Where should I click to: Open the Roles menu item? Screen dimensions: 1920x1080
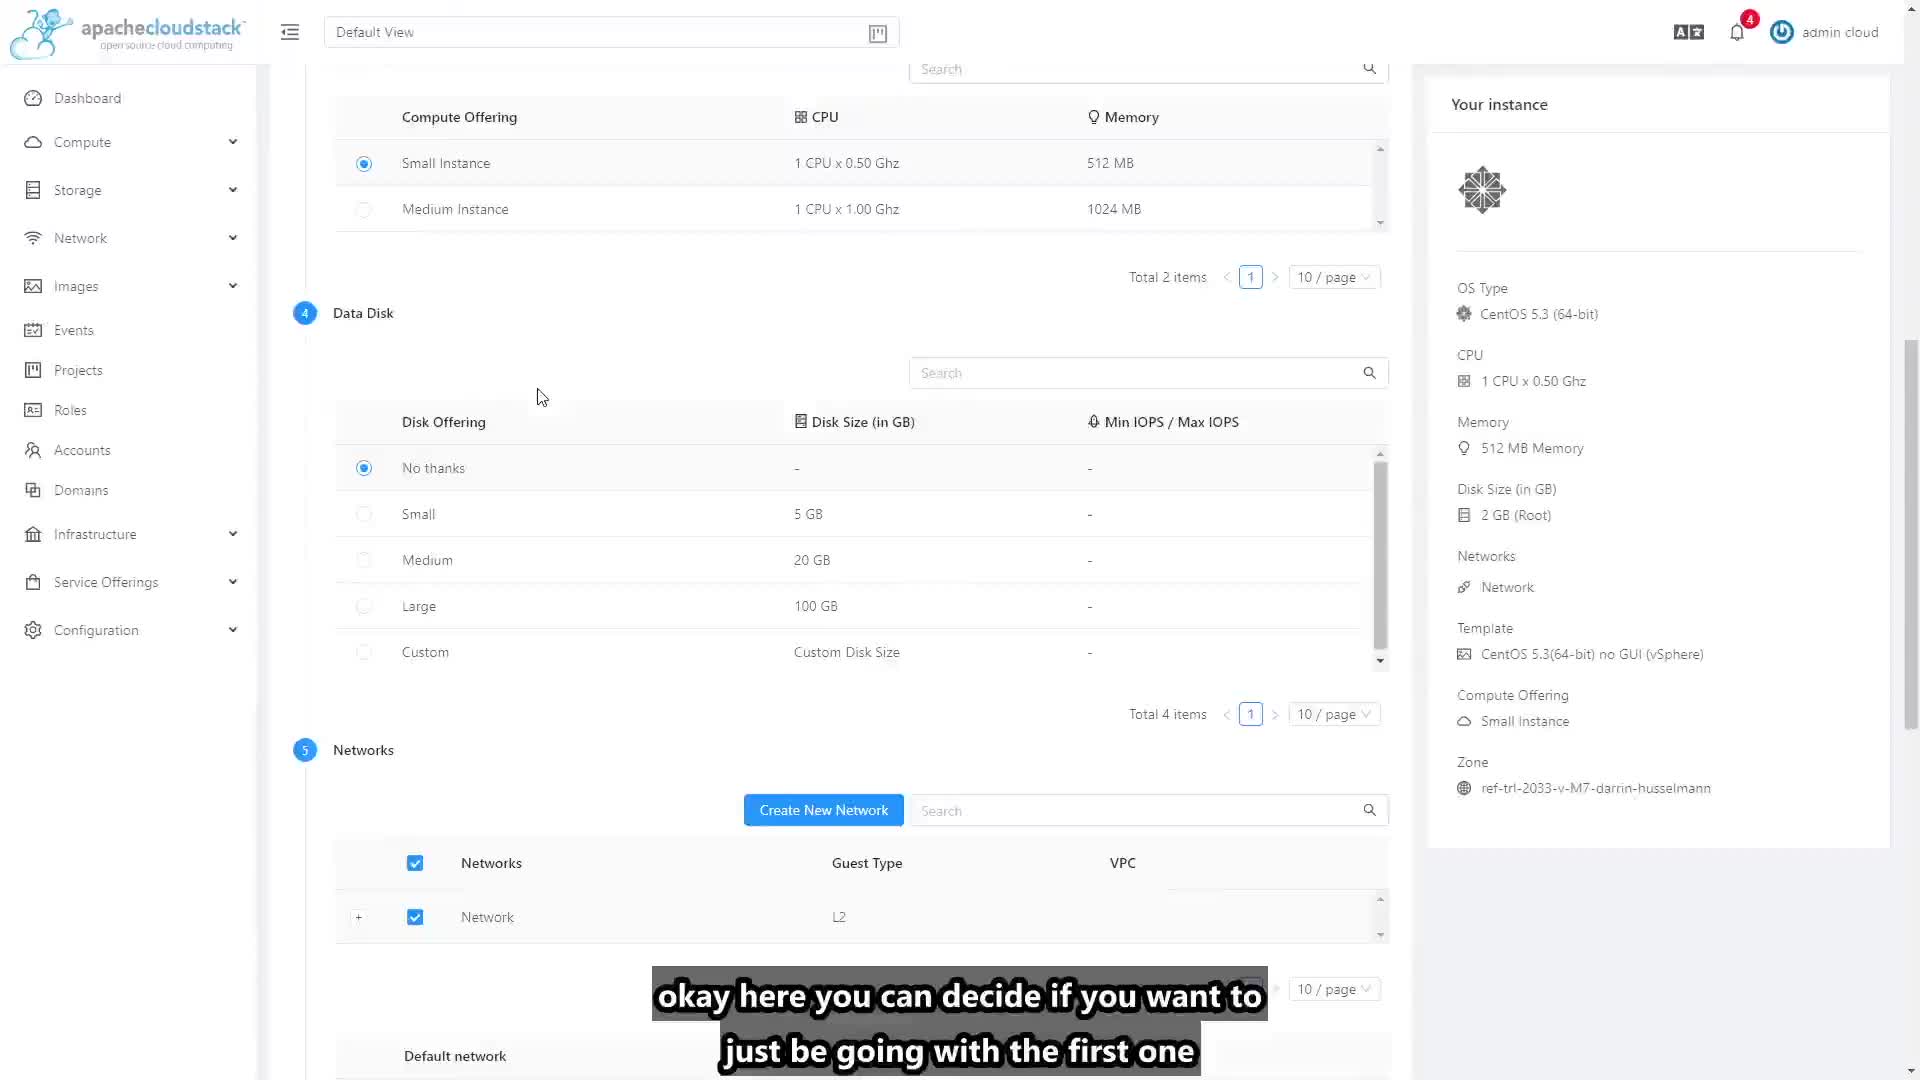[x=128, y=410]
